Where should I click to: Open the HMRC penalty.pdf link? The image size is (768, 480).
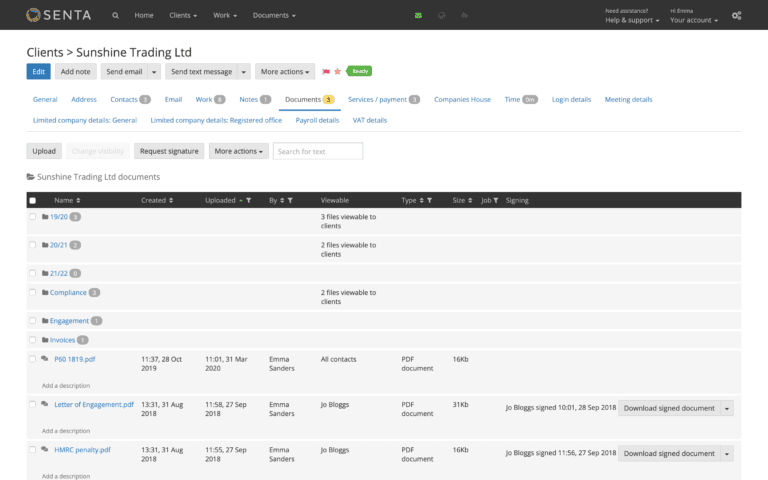pyautogui.click(x=82, y=450)
